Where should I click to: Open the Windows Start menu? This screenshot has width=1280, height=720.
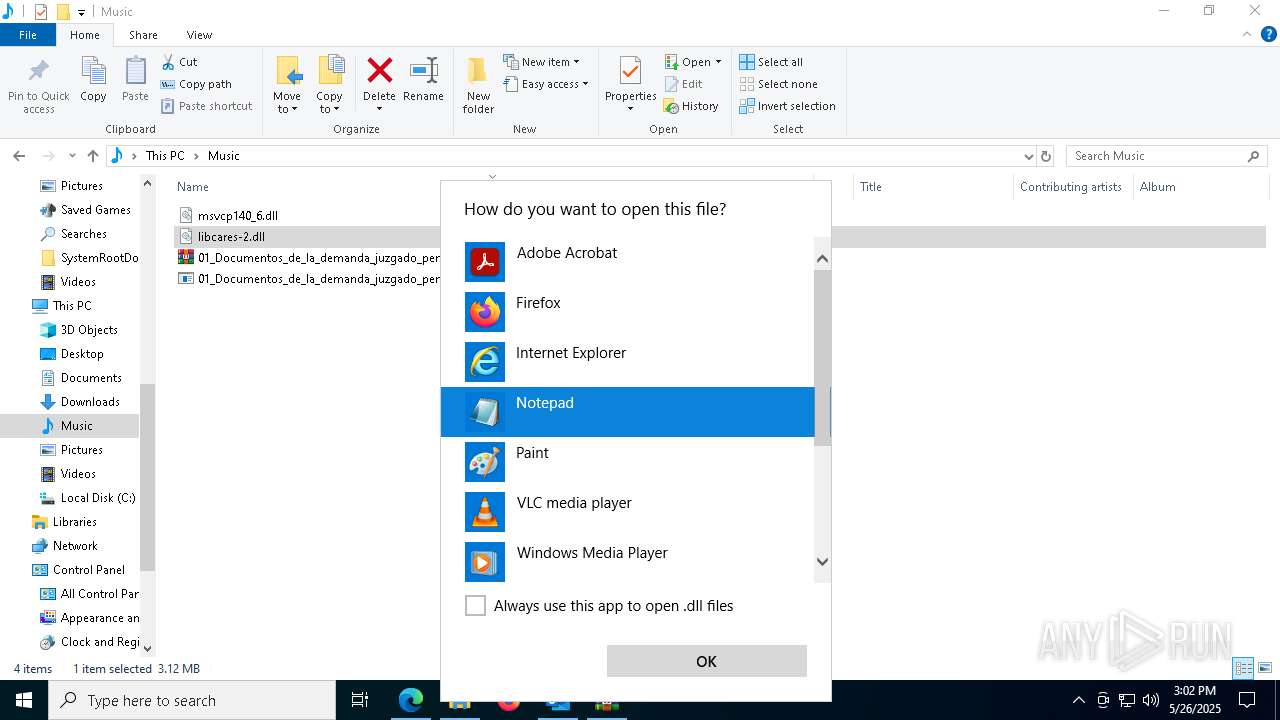tap(24, 700)
